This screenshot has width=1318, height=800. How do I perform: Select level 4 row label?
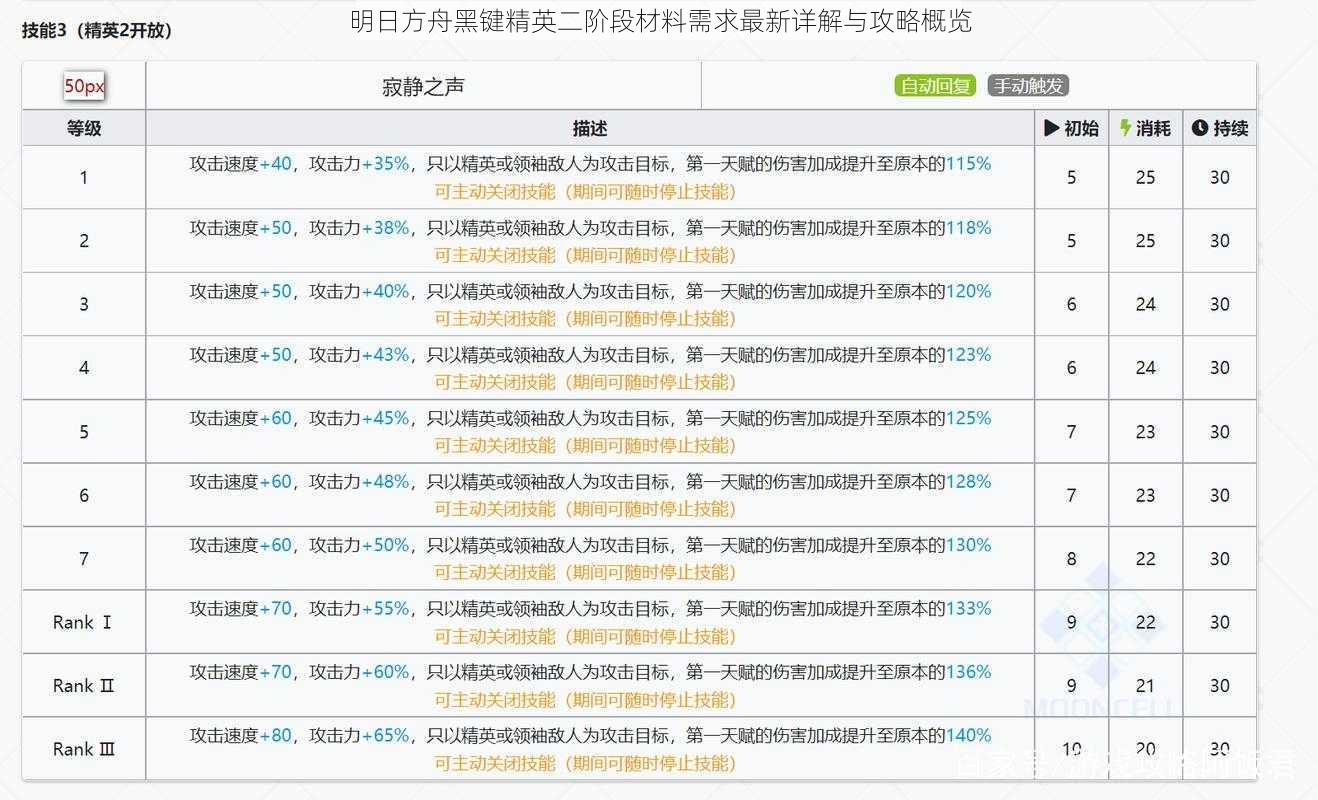84,368
